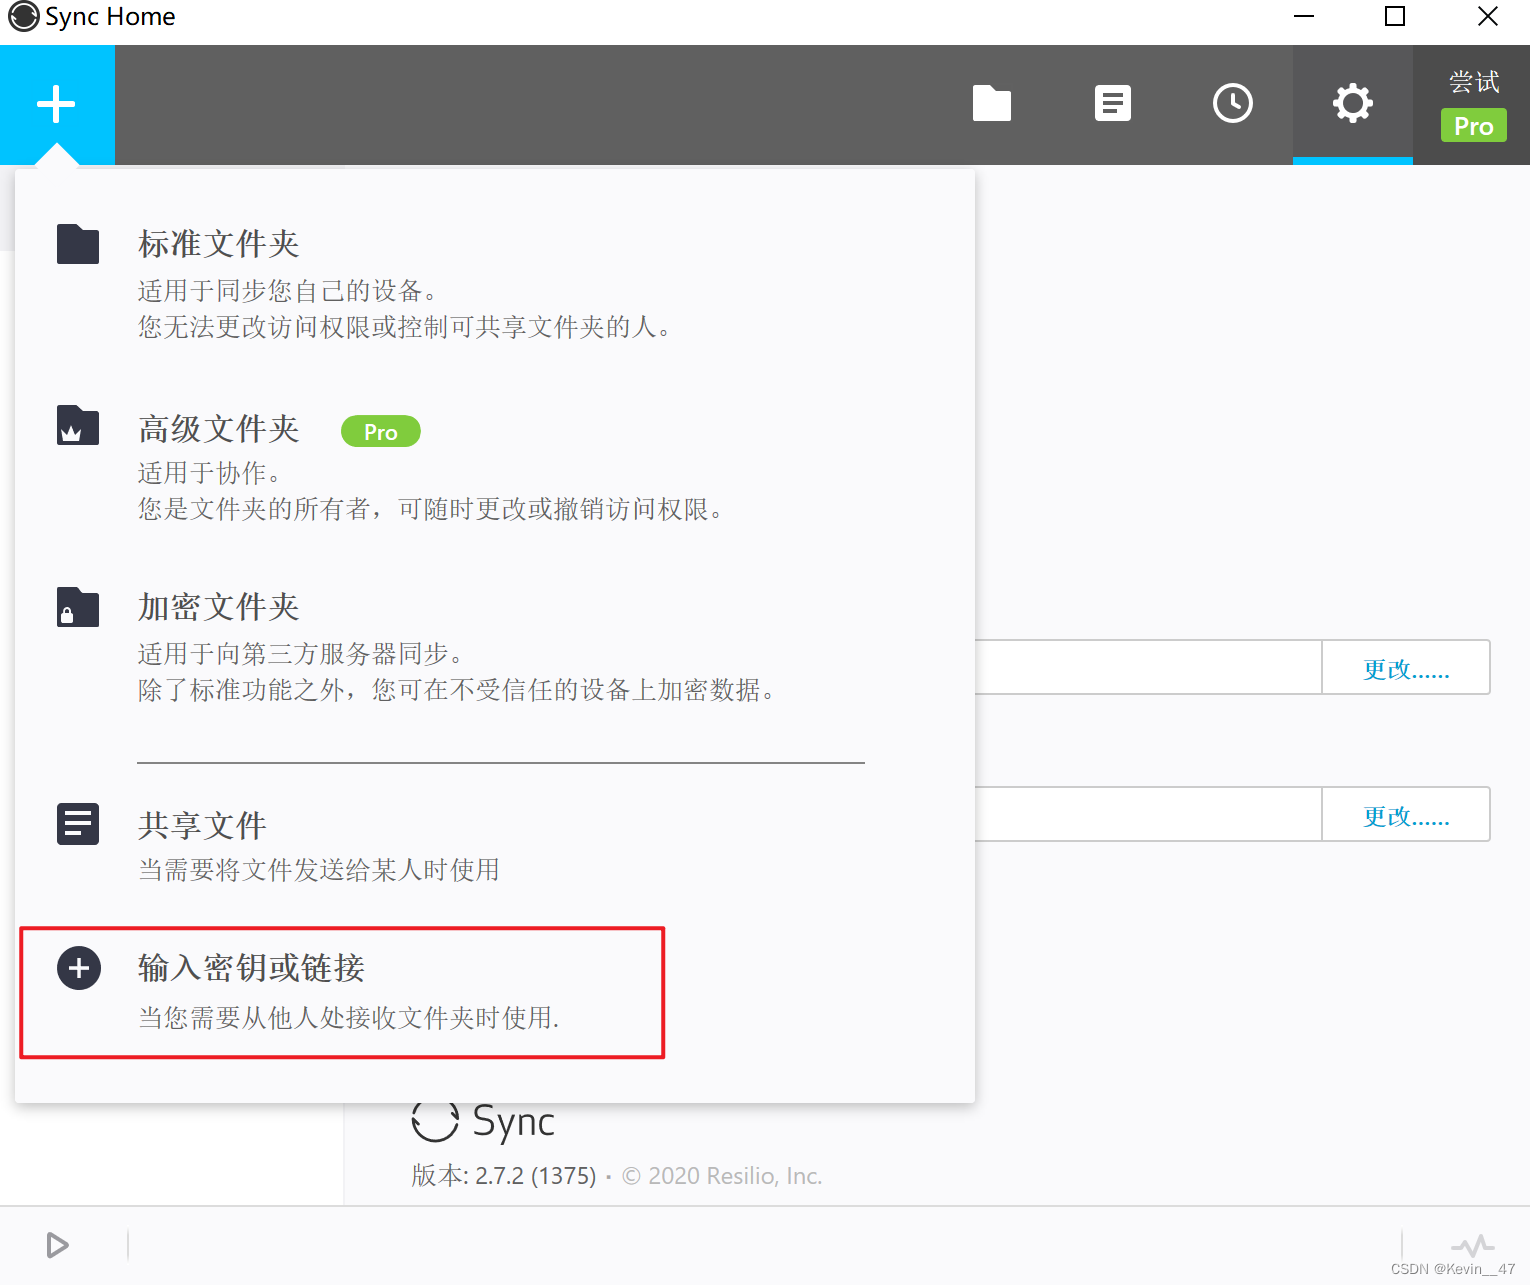Open preferences with the gear icon

[x=1352, y=104]
